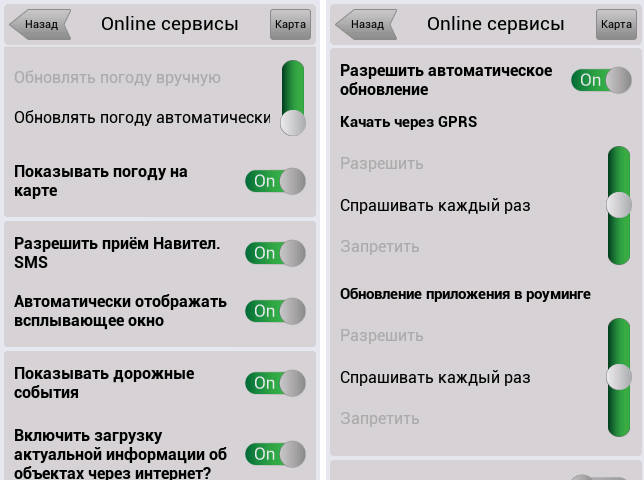Click Качать через GPRS heading
Viewport: 644px width, 480px height.
[409, 122]
